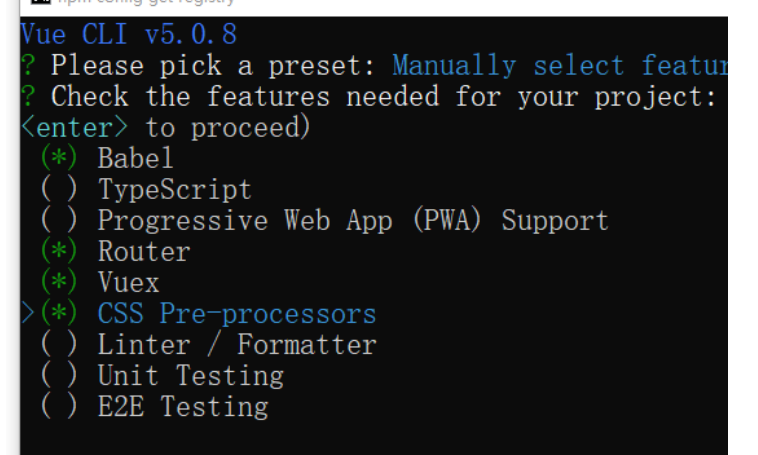Toggle the Router checkbox off

[x=59, y=251]
